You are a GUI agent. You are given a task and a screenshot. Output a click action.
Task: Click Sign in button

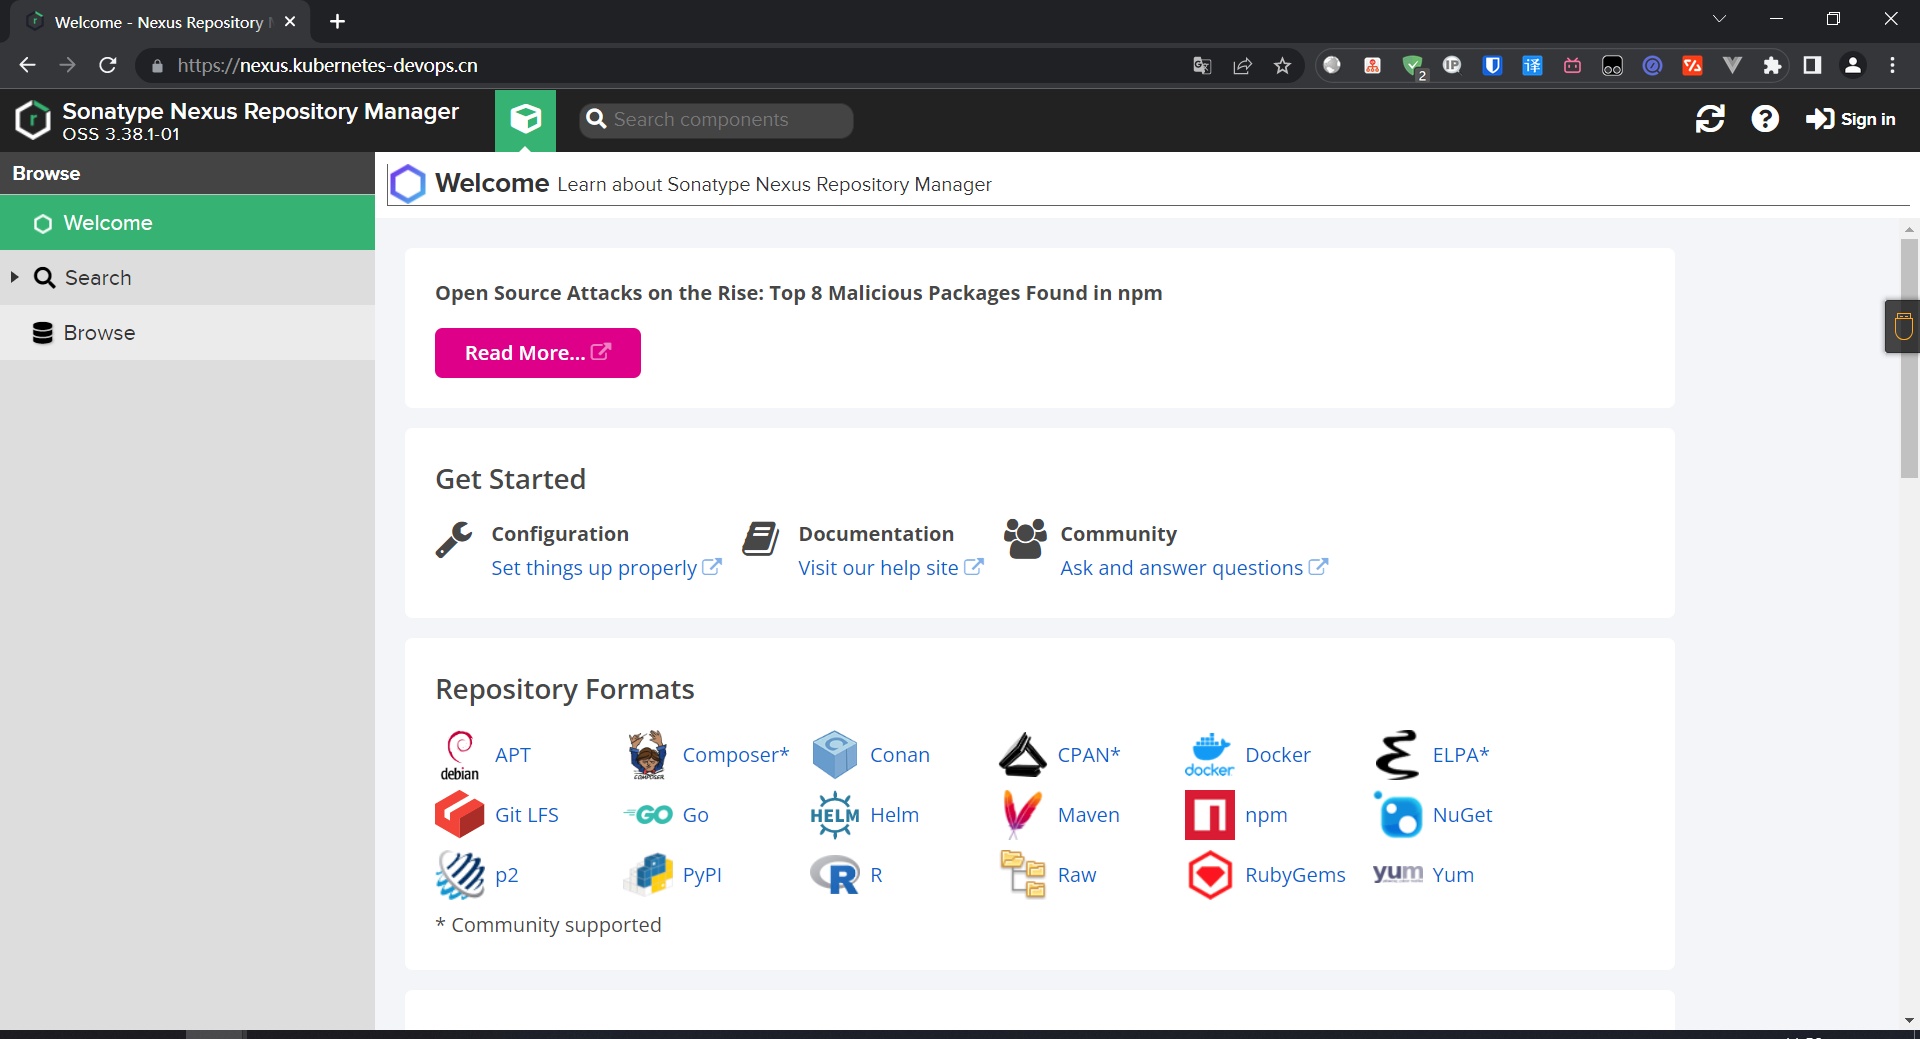(1850, 119)
